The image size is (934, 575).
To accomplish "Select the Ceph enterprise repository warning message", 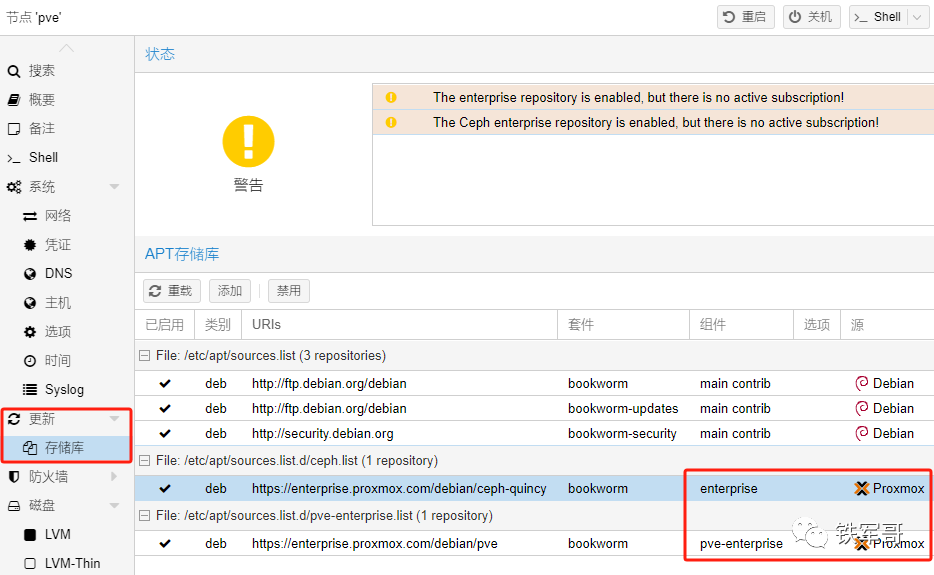I will pos(656,122).
